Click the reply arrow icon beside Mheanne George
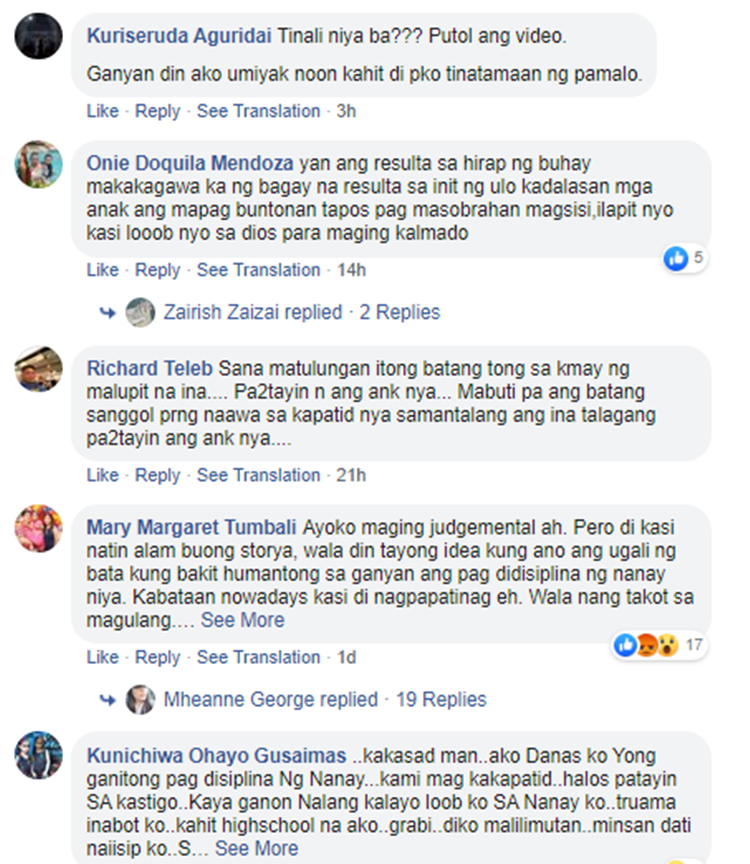 tap(108, 700)
